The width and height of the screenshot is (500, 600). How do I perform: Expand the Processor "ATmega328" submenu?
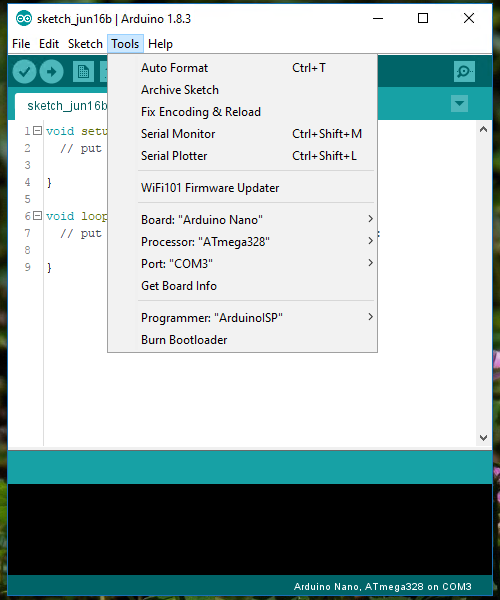[x=242, y=242]
